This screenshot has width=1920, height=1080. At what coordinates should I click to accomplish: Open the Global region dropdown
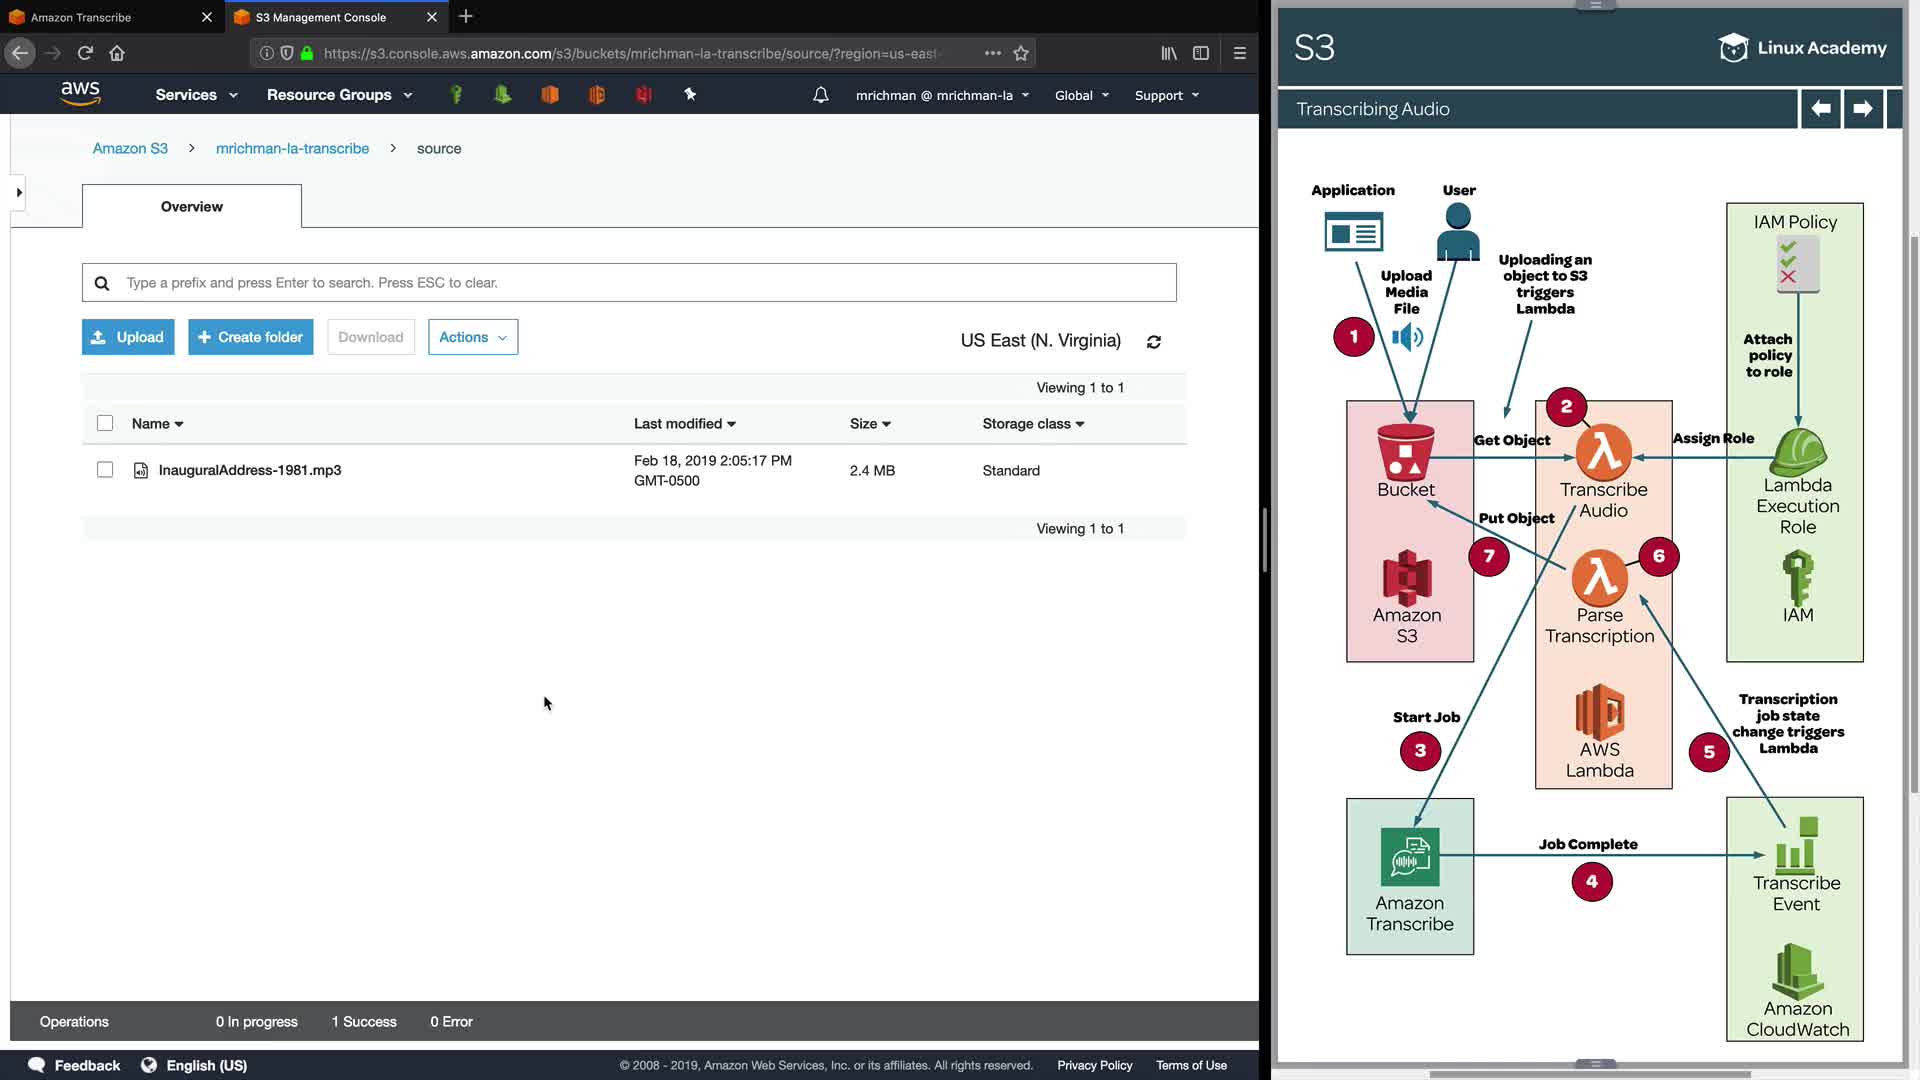[1081, 95]
